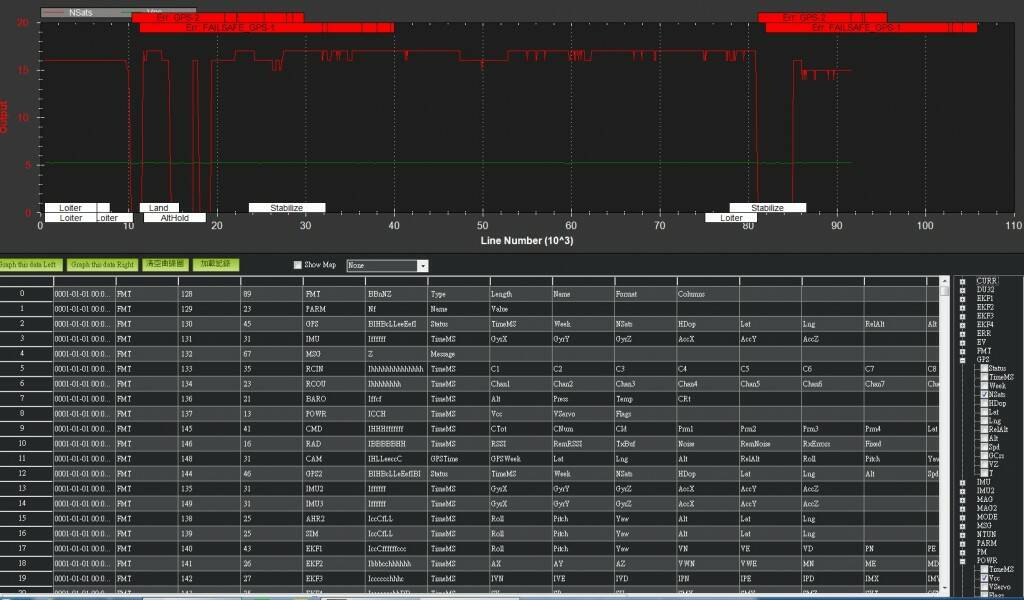Click the 'Graph this data Right' button
Image resolution: width=1024 pixels, height=600 pixels.
point(102,265)
